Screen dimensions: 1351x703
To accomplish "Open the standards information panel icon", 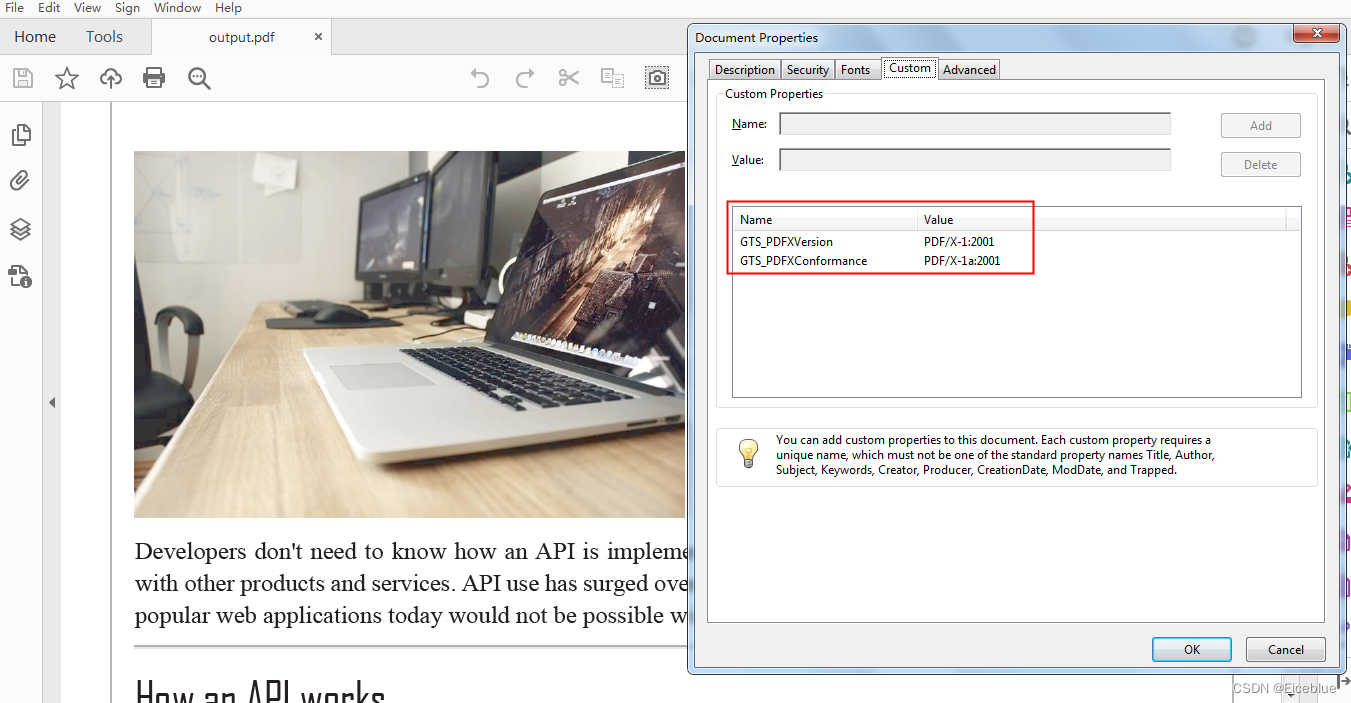I will click(x=20, y=276).
